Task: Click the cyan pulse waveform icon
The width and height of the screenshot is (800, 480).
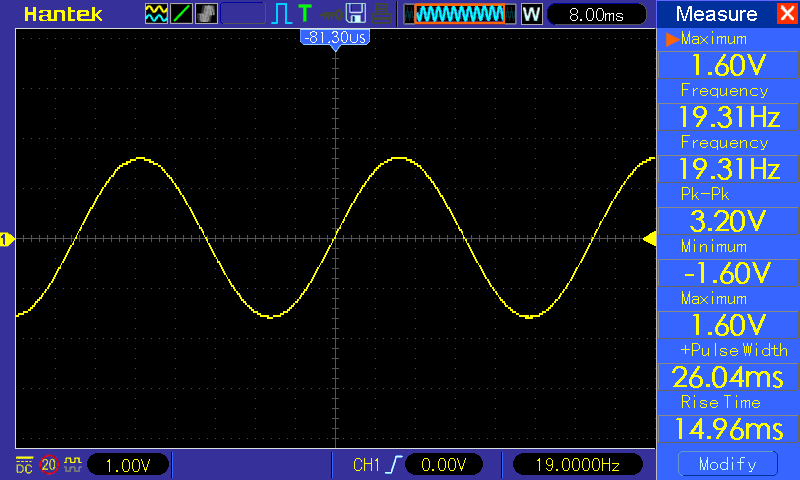Action: click(282, 14)
